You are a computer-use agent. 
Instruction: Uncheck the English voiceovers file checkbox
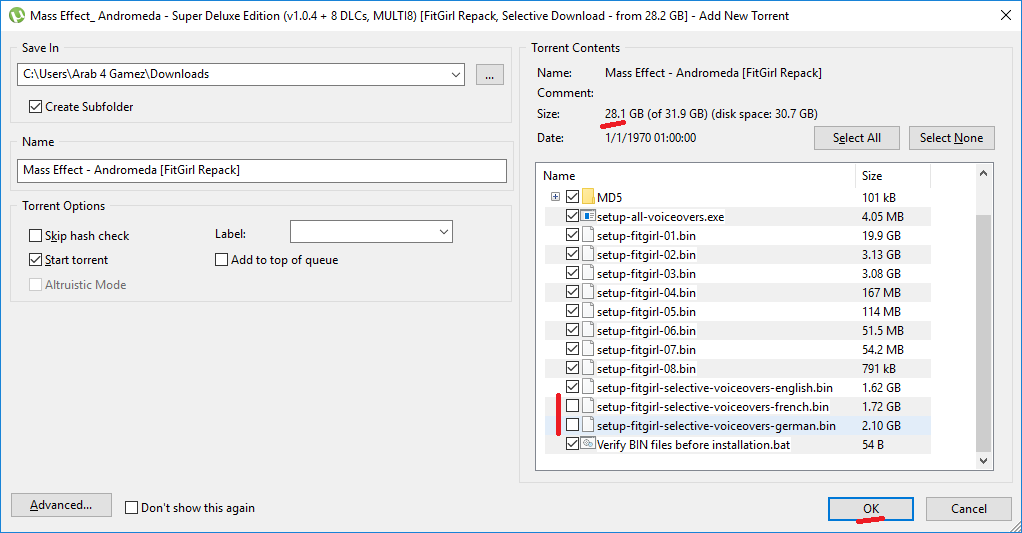click(572, 386)
